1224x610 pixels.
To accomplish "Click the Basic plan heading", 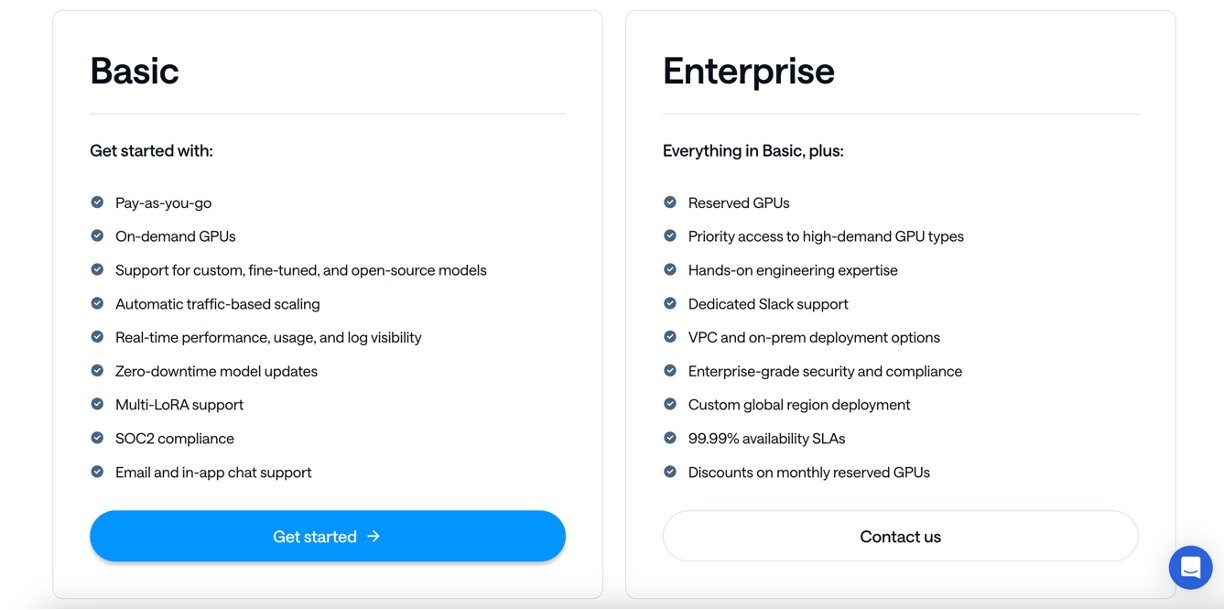I will (134, 71).
